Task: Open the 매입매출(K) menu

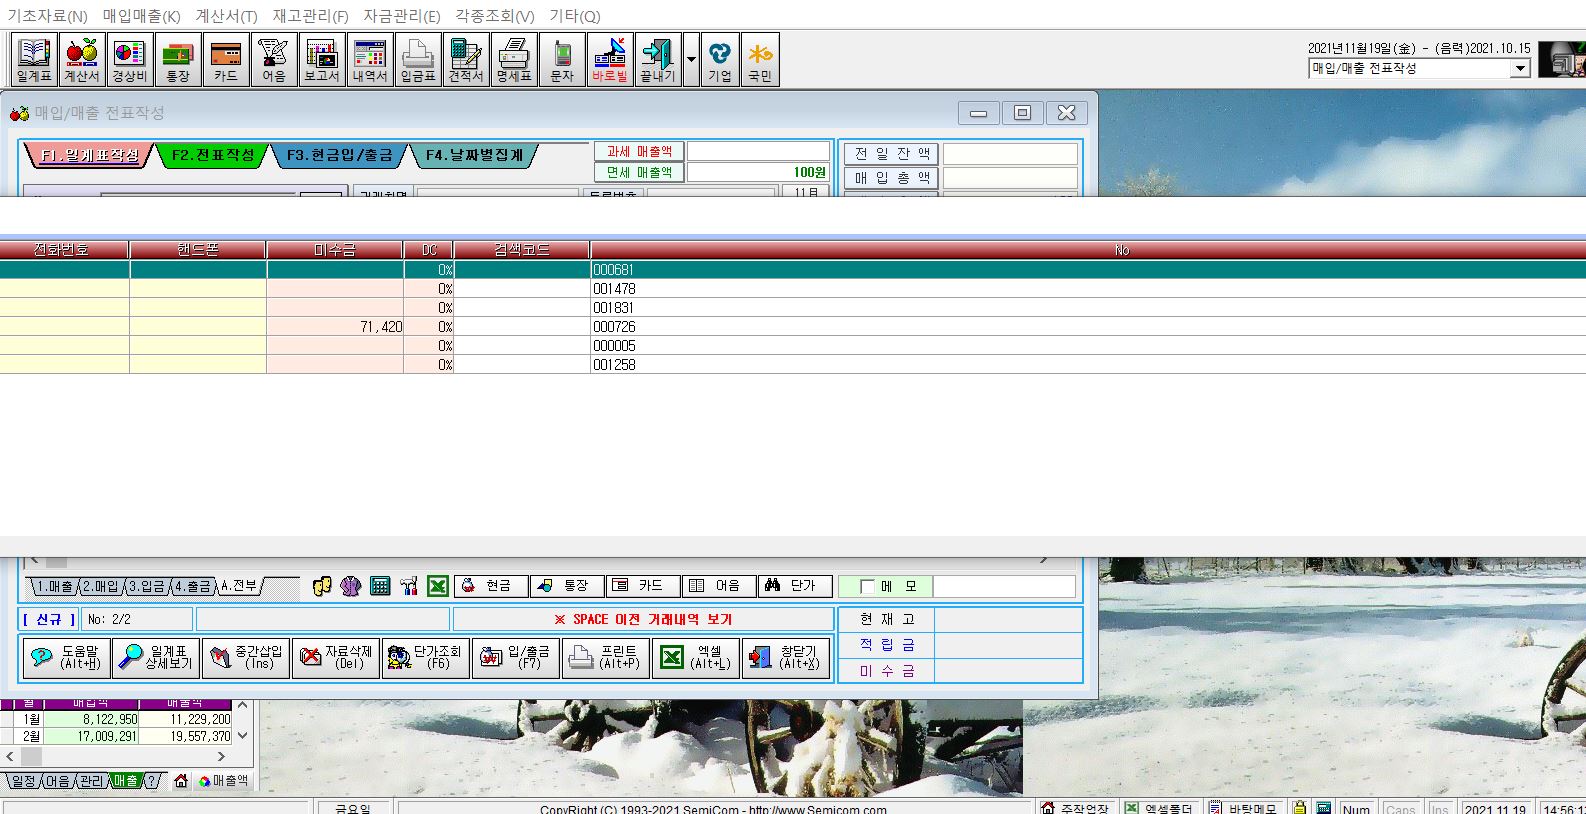Action: click(142, 16)
